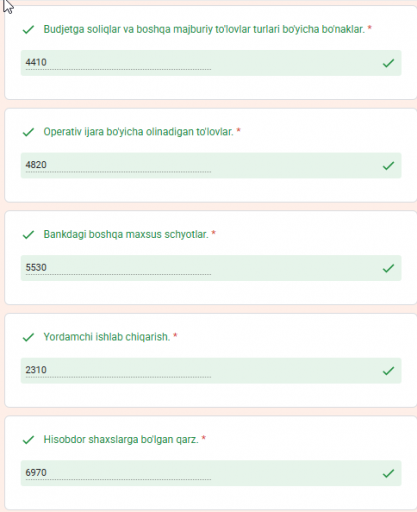Click the green check at right of the 6970 answer
Viewport: 417px width, 512px height.
click(x=388, y=473)
